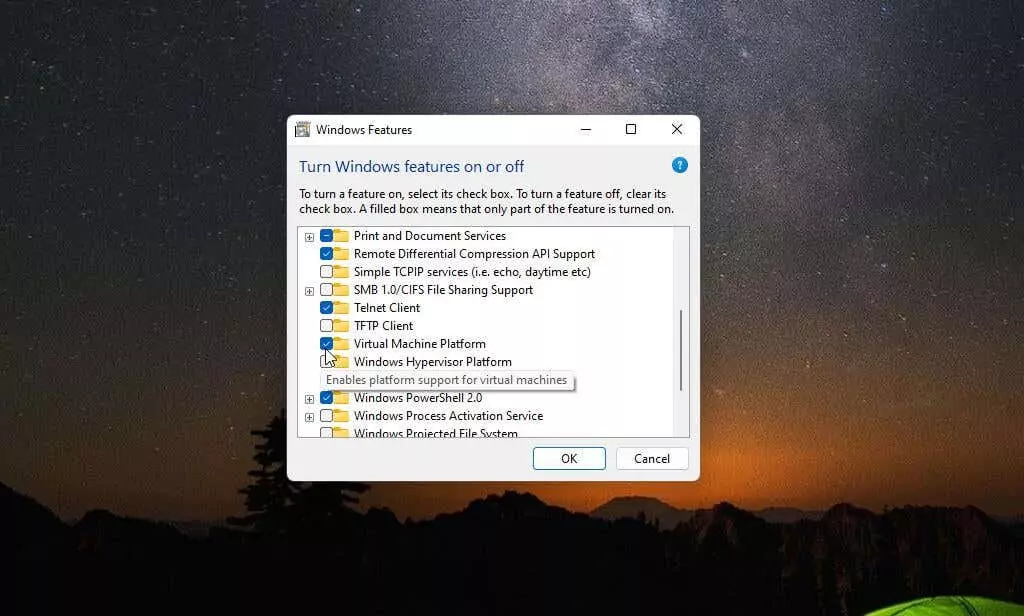The width and height of the screenshot is (1024, 616).
Task: Toggle Print and Document Services checkbox
Action: 327,236
